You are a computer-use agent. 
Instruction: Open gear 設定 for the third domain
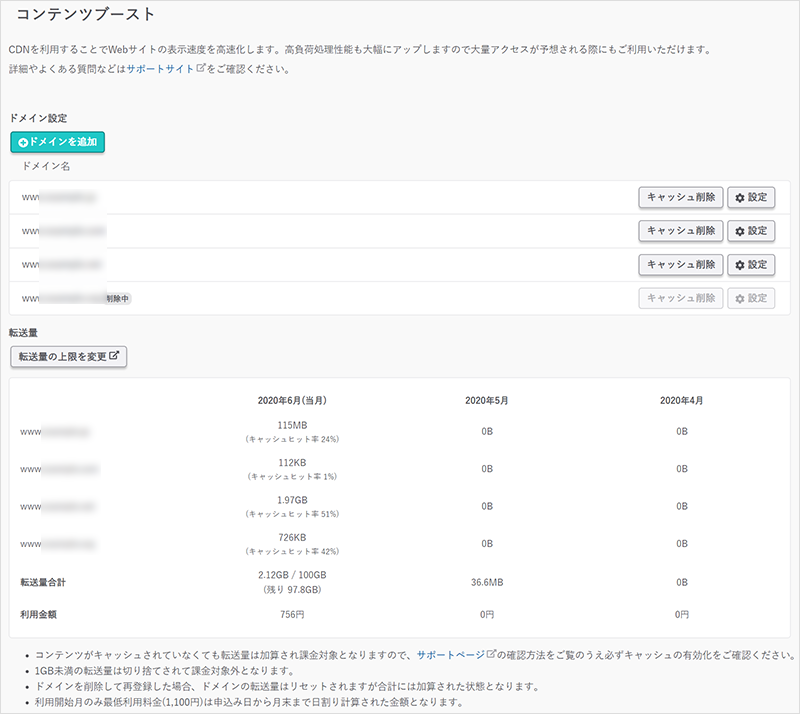tap(751, 264)
